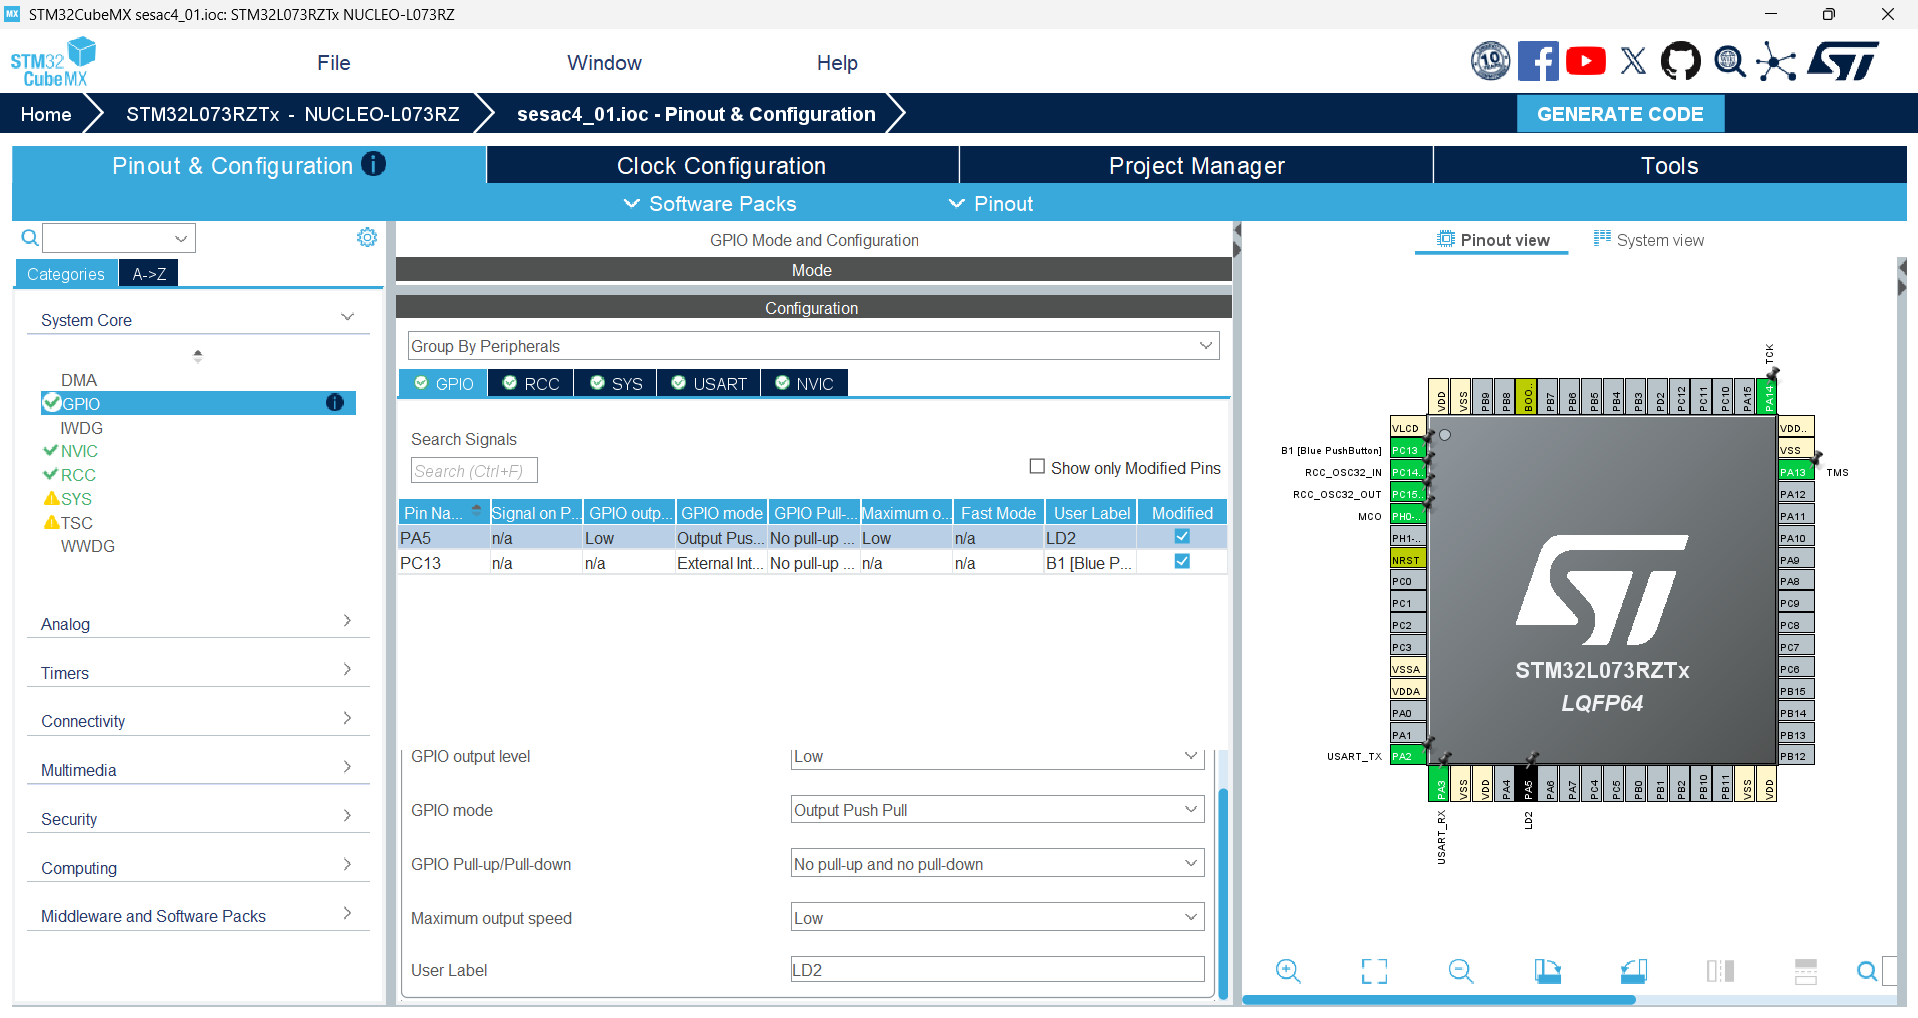This screenshot has height=1018, width=1918.
Task: Open the Facebook icon link
Action: pyautogui.click(x=1537, y=62)
